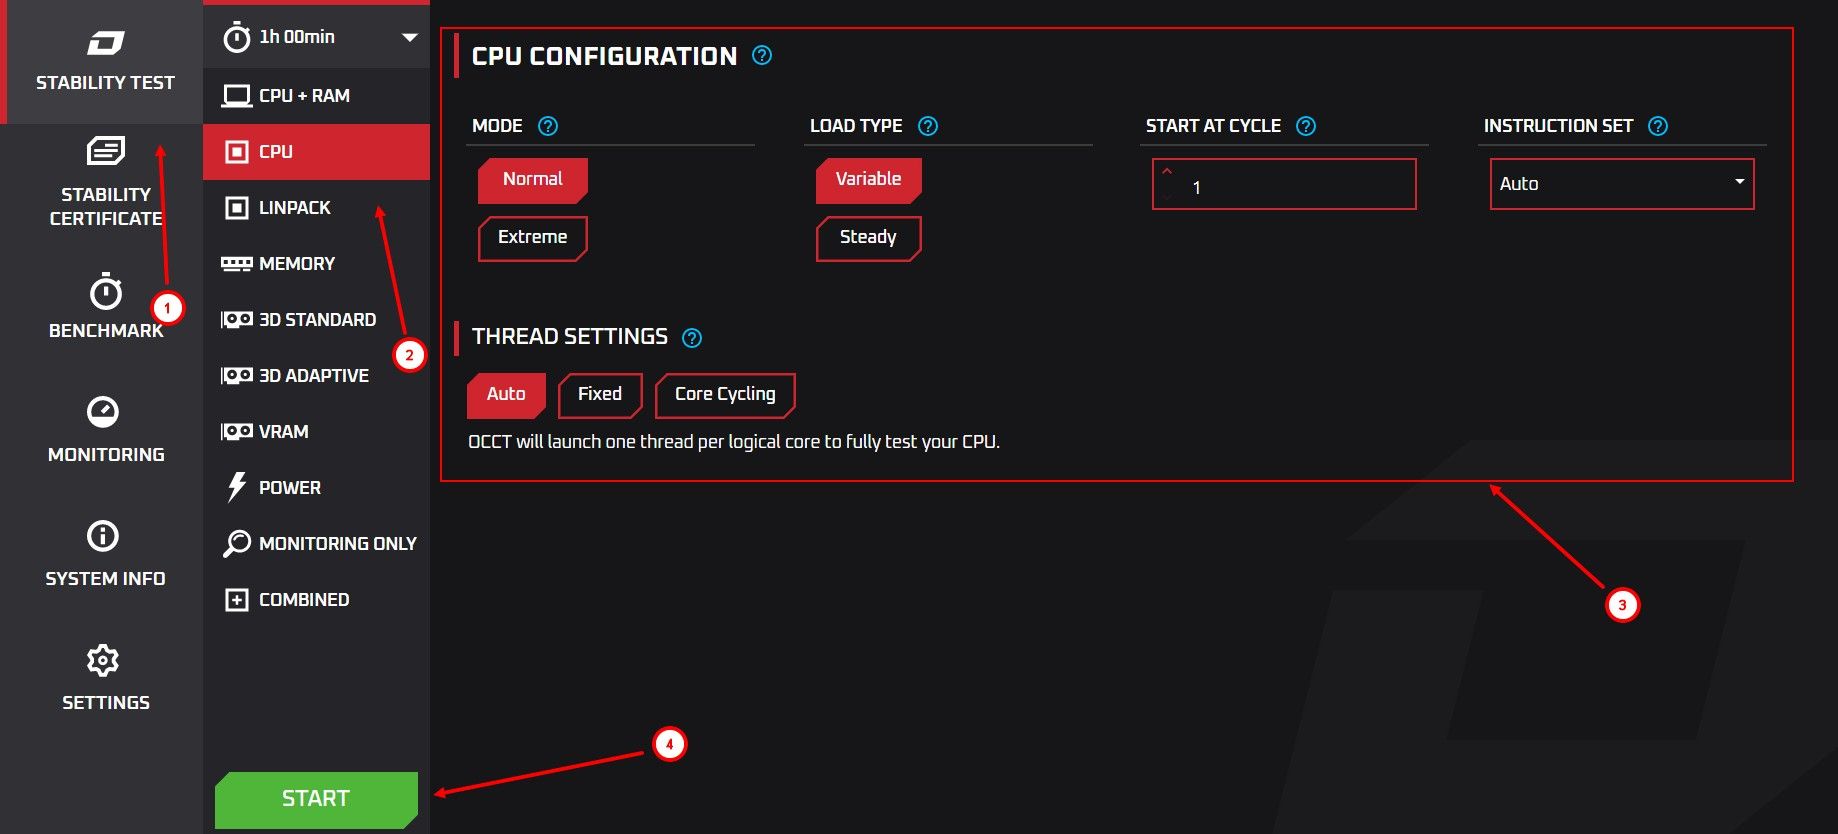1838x834 pixels.
Task: Click the chip icon next to CPU
Action: [237, 152]
